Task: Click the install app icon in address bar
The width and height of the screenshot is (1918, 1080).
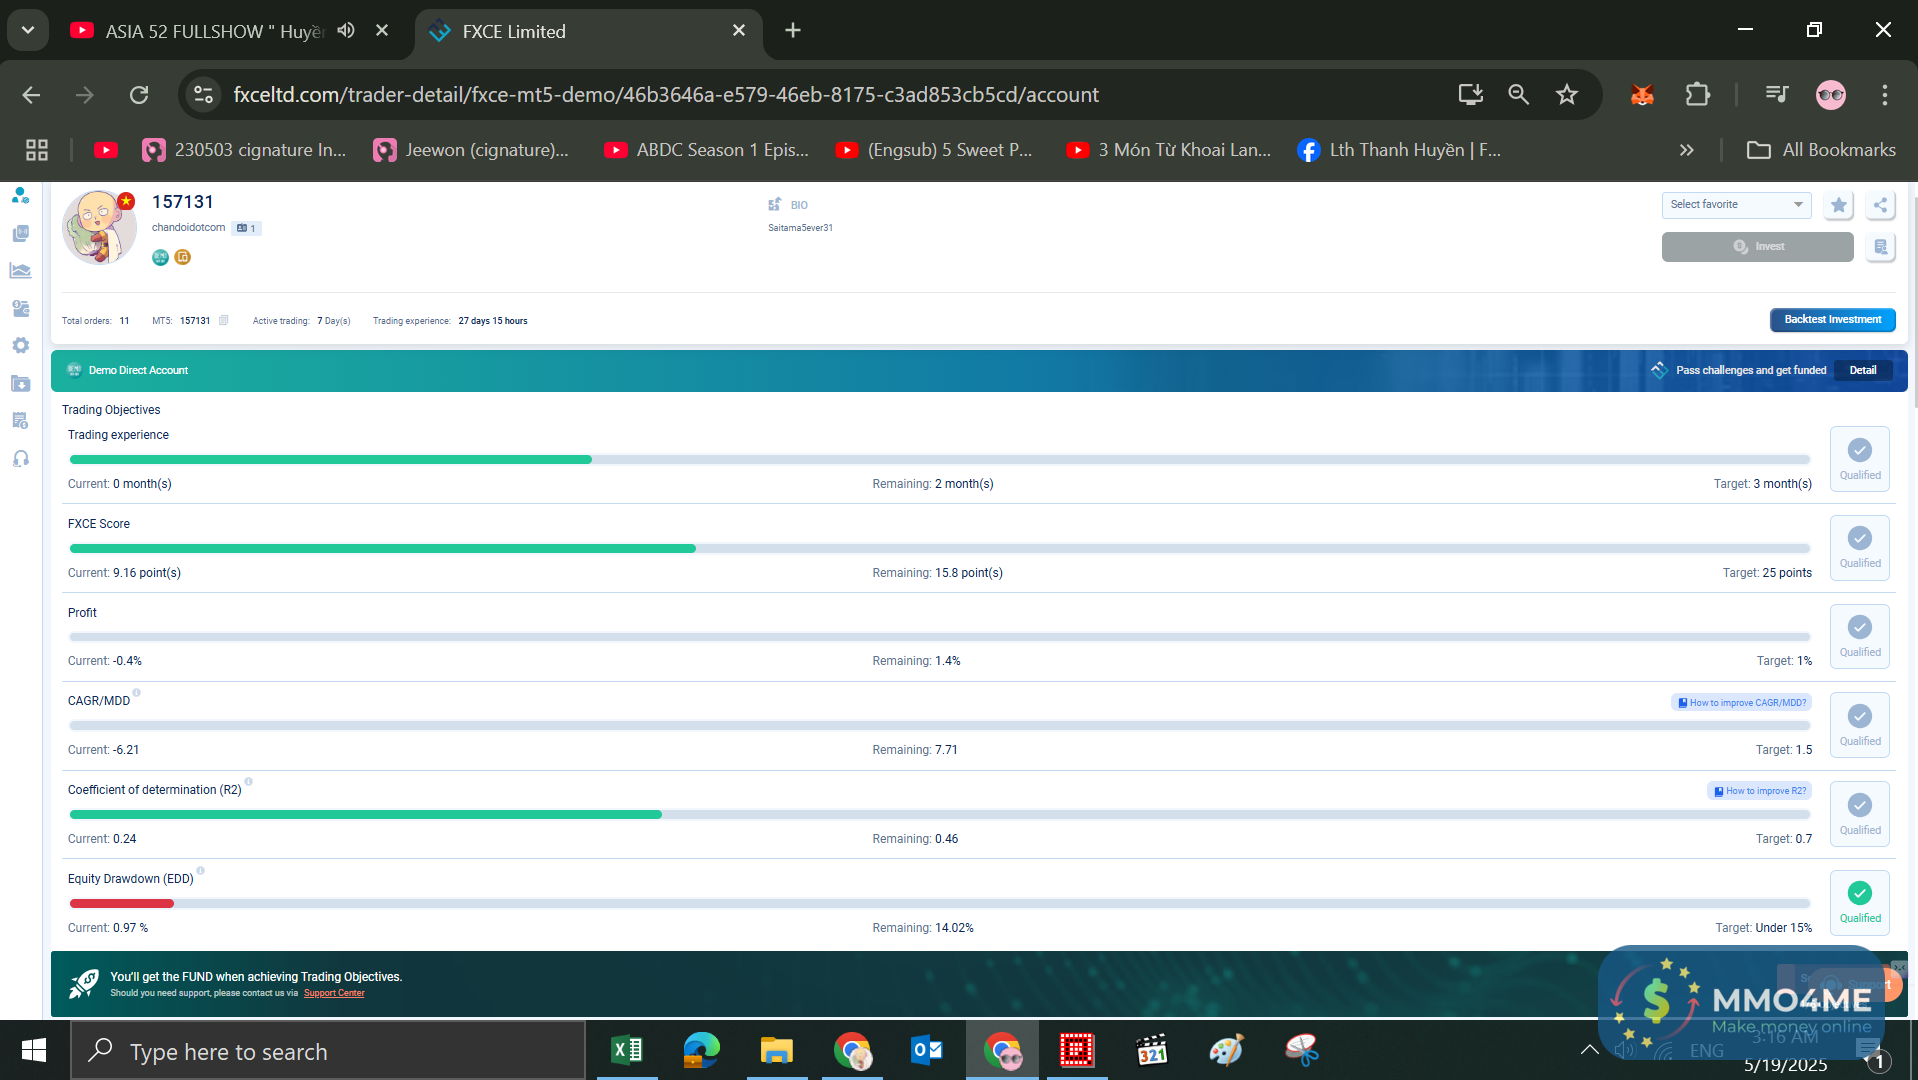Action: (1470, 95)
